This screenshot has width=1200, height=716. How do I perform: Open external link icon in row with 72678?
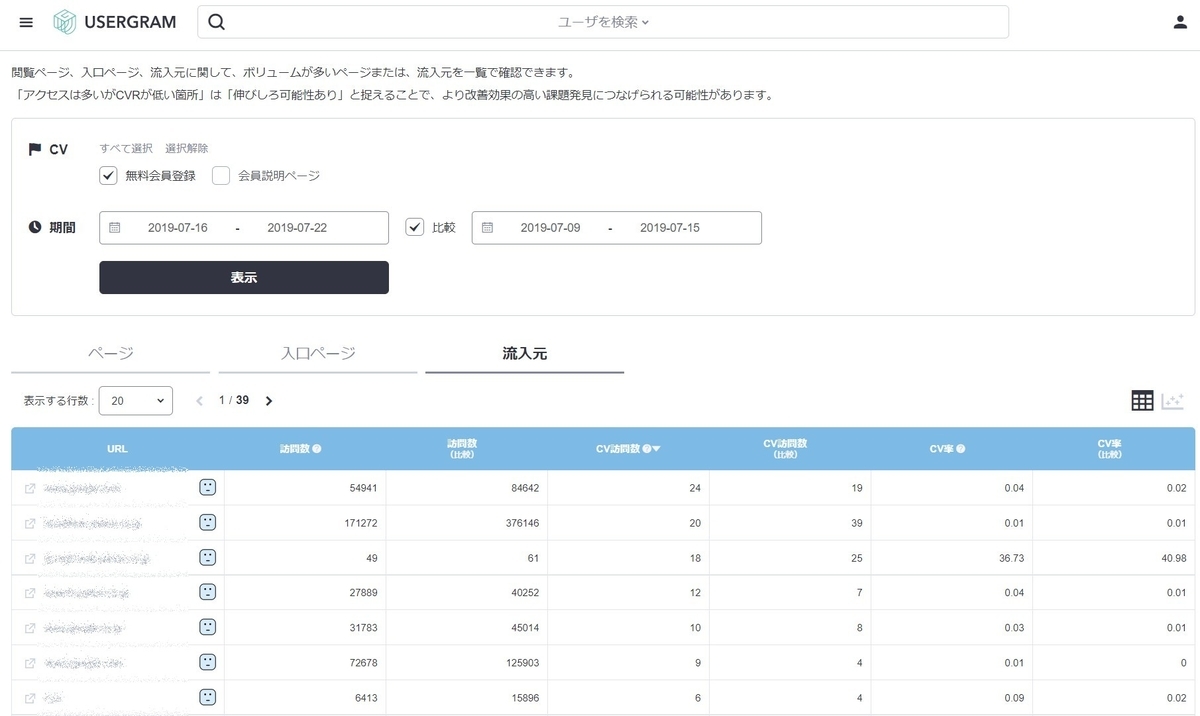(30, 663)
